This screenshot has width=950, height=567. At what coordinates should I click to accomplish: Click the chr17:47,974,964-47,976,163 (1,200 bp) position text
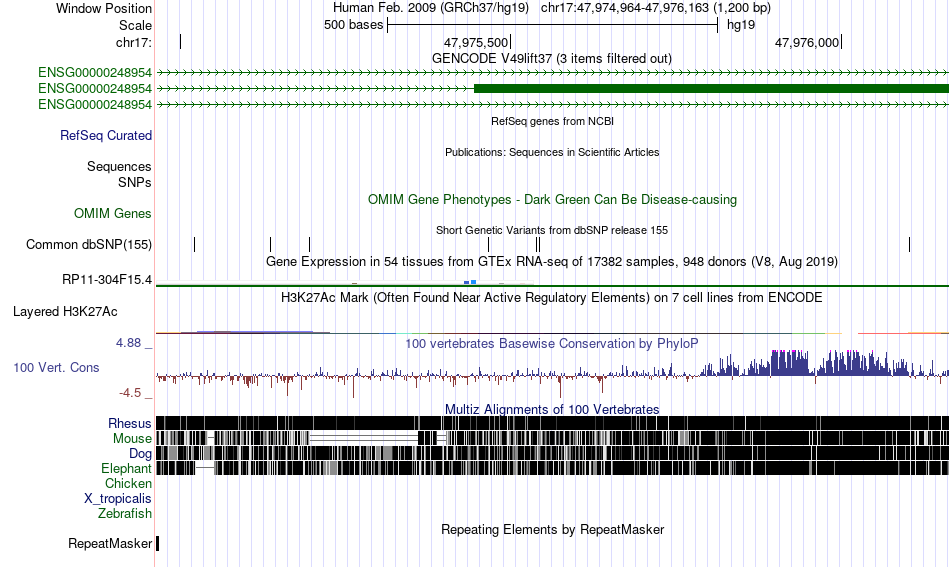coord(656,8)
